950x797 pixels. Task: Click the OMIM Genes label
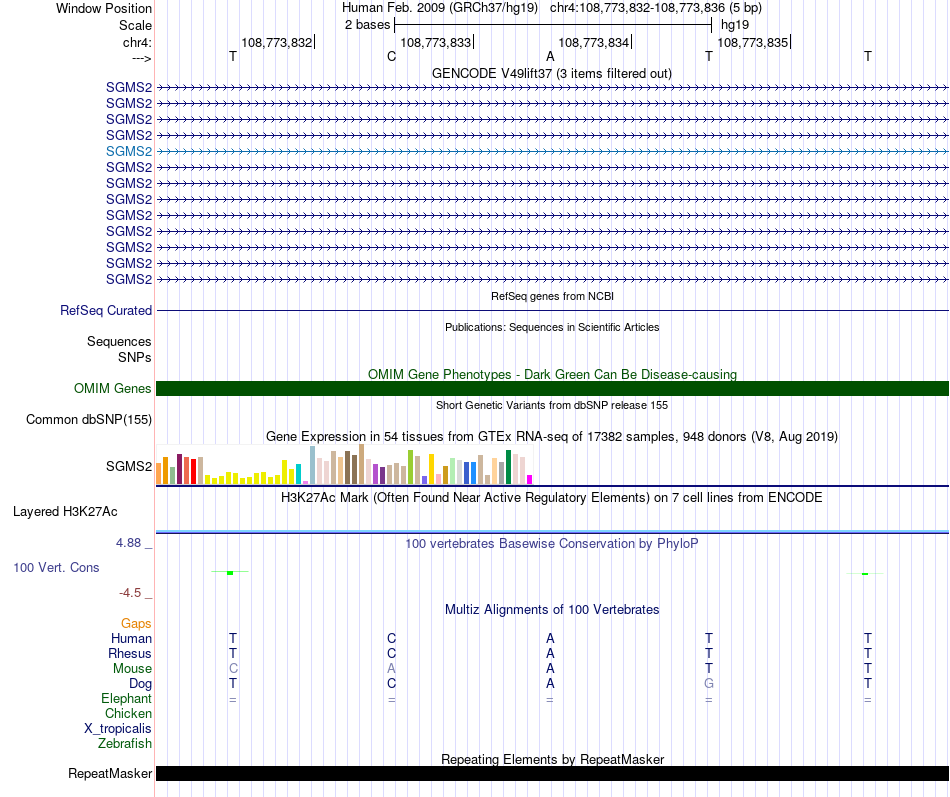pyautogui.click(x=113, y=388)
